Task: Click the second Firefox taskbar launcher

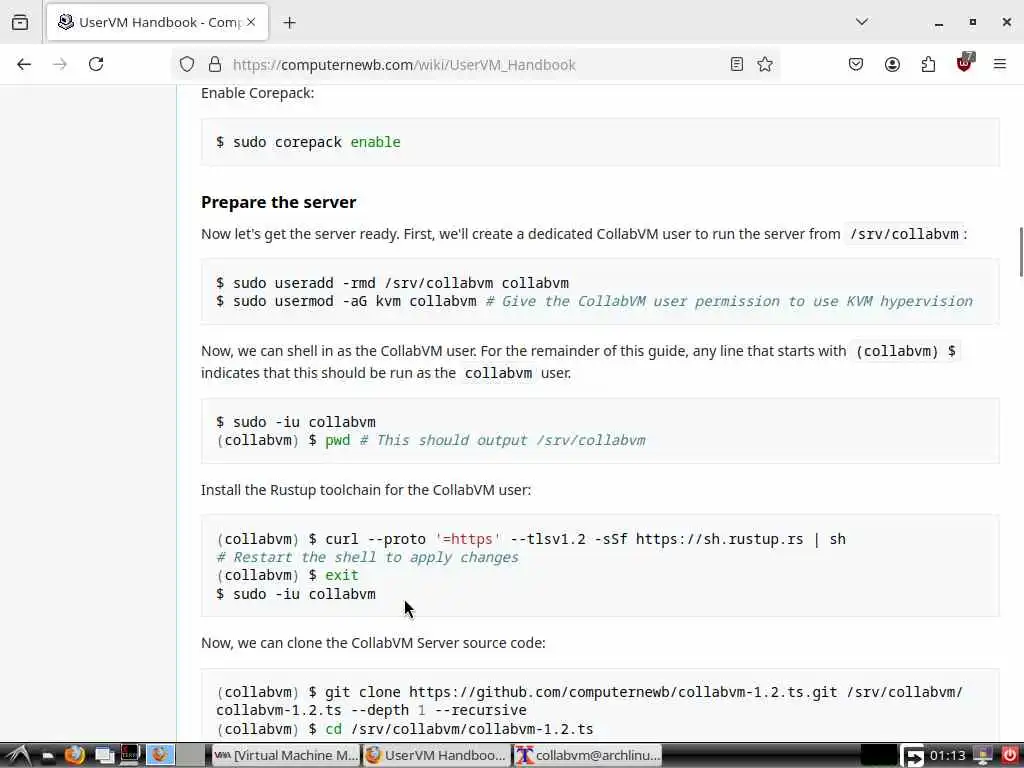Action: coord(159,756)
